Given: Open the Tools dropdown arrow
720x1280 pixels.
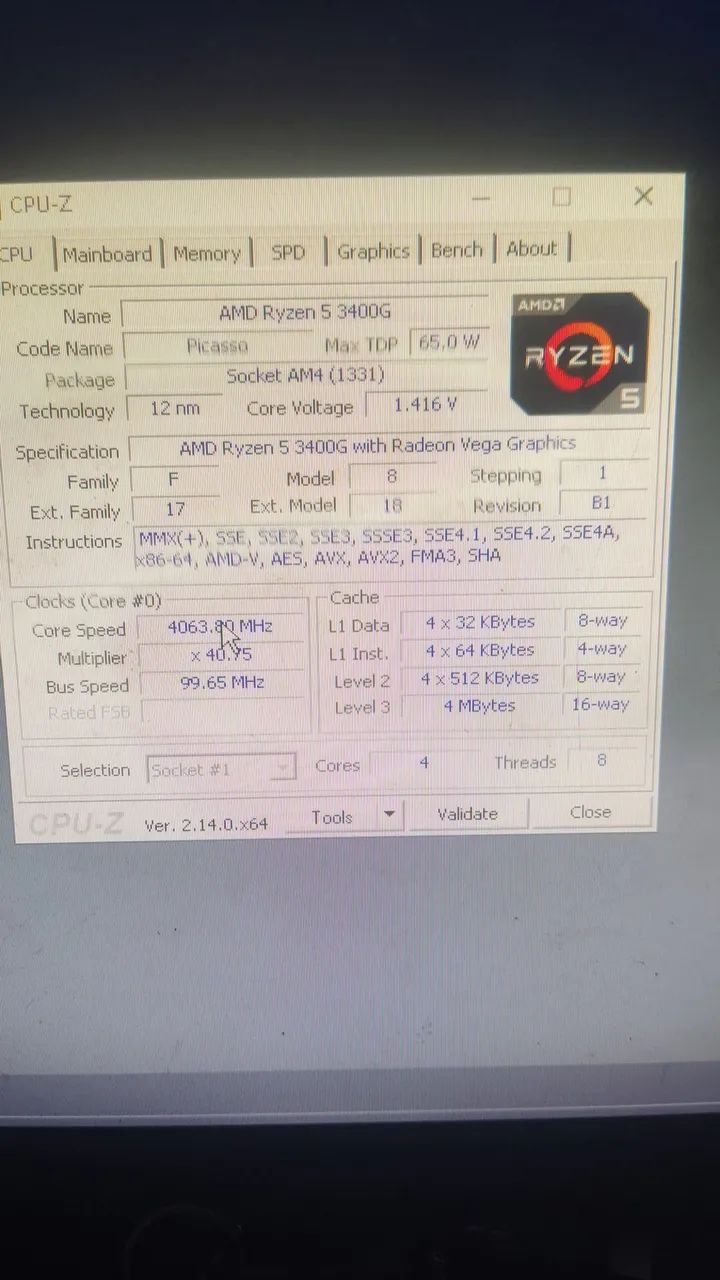Looking at the screenshot, I should [390, 816].
